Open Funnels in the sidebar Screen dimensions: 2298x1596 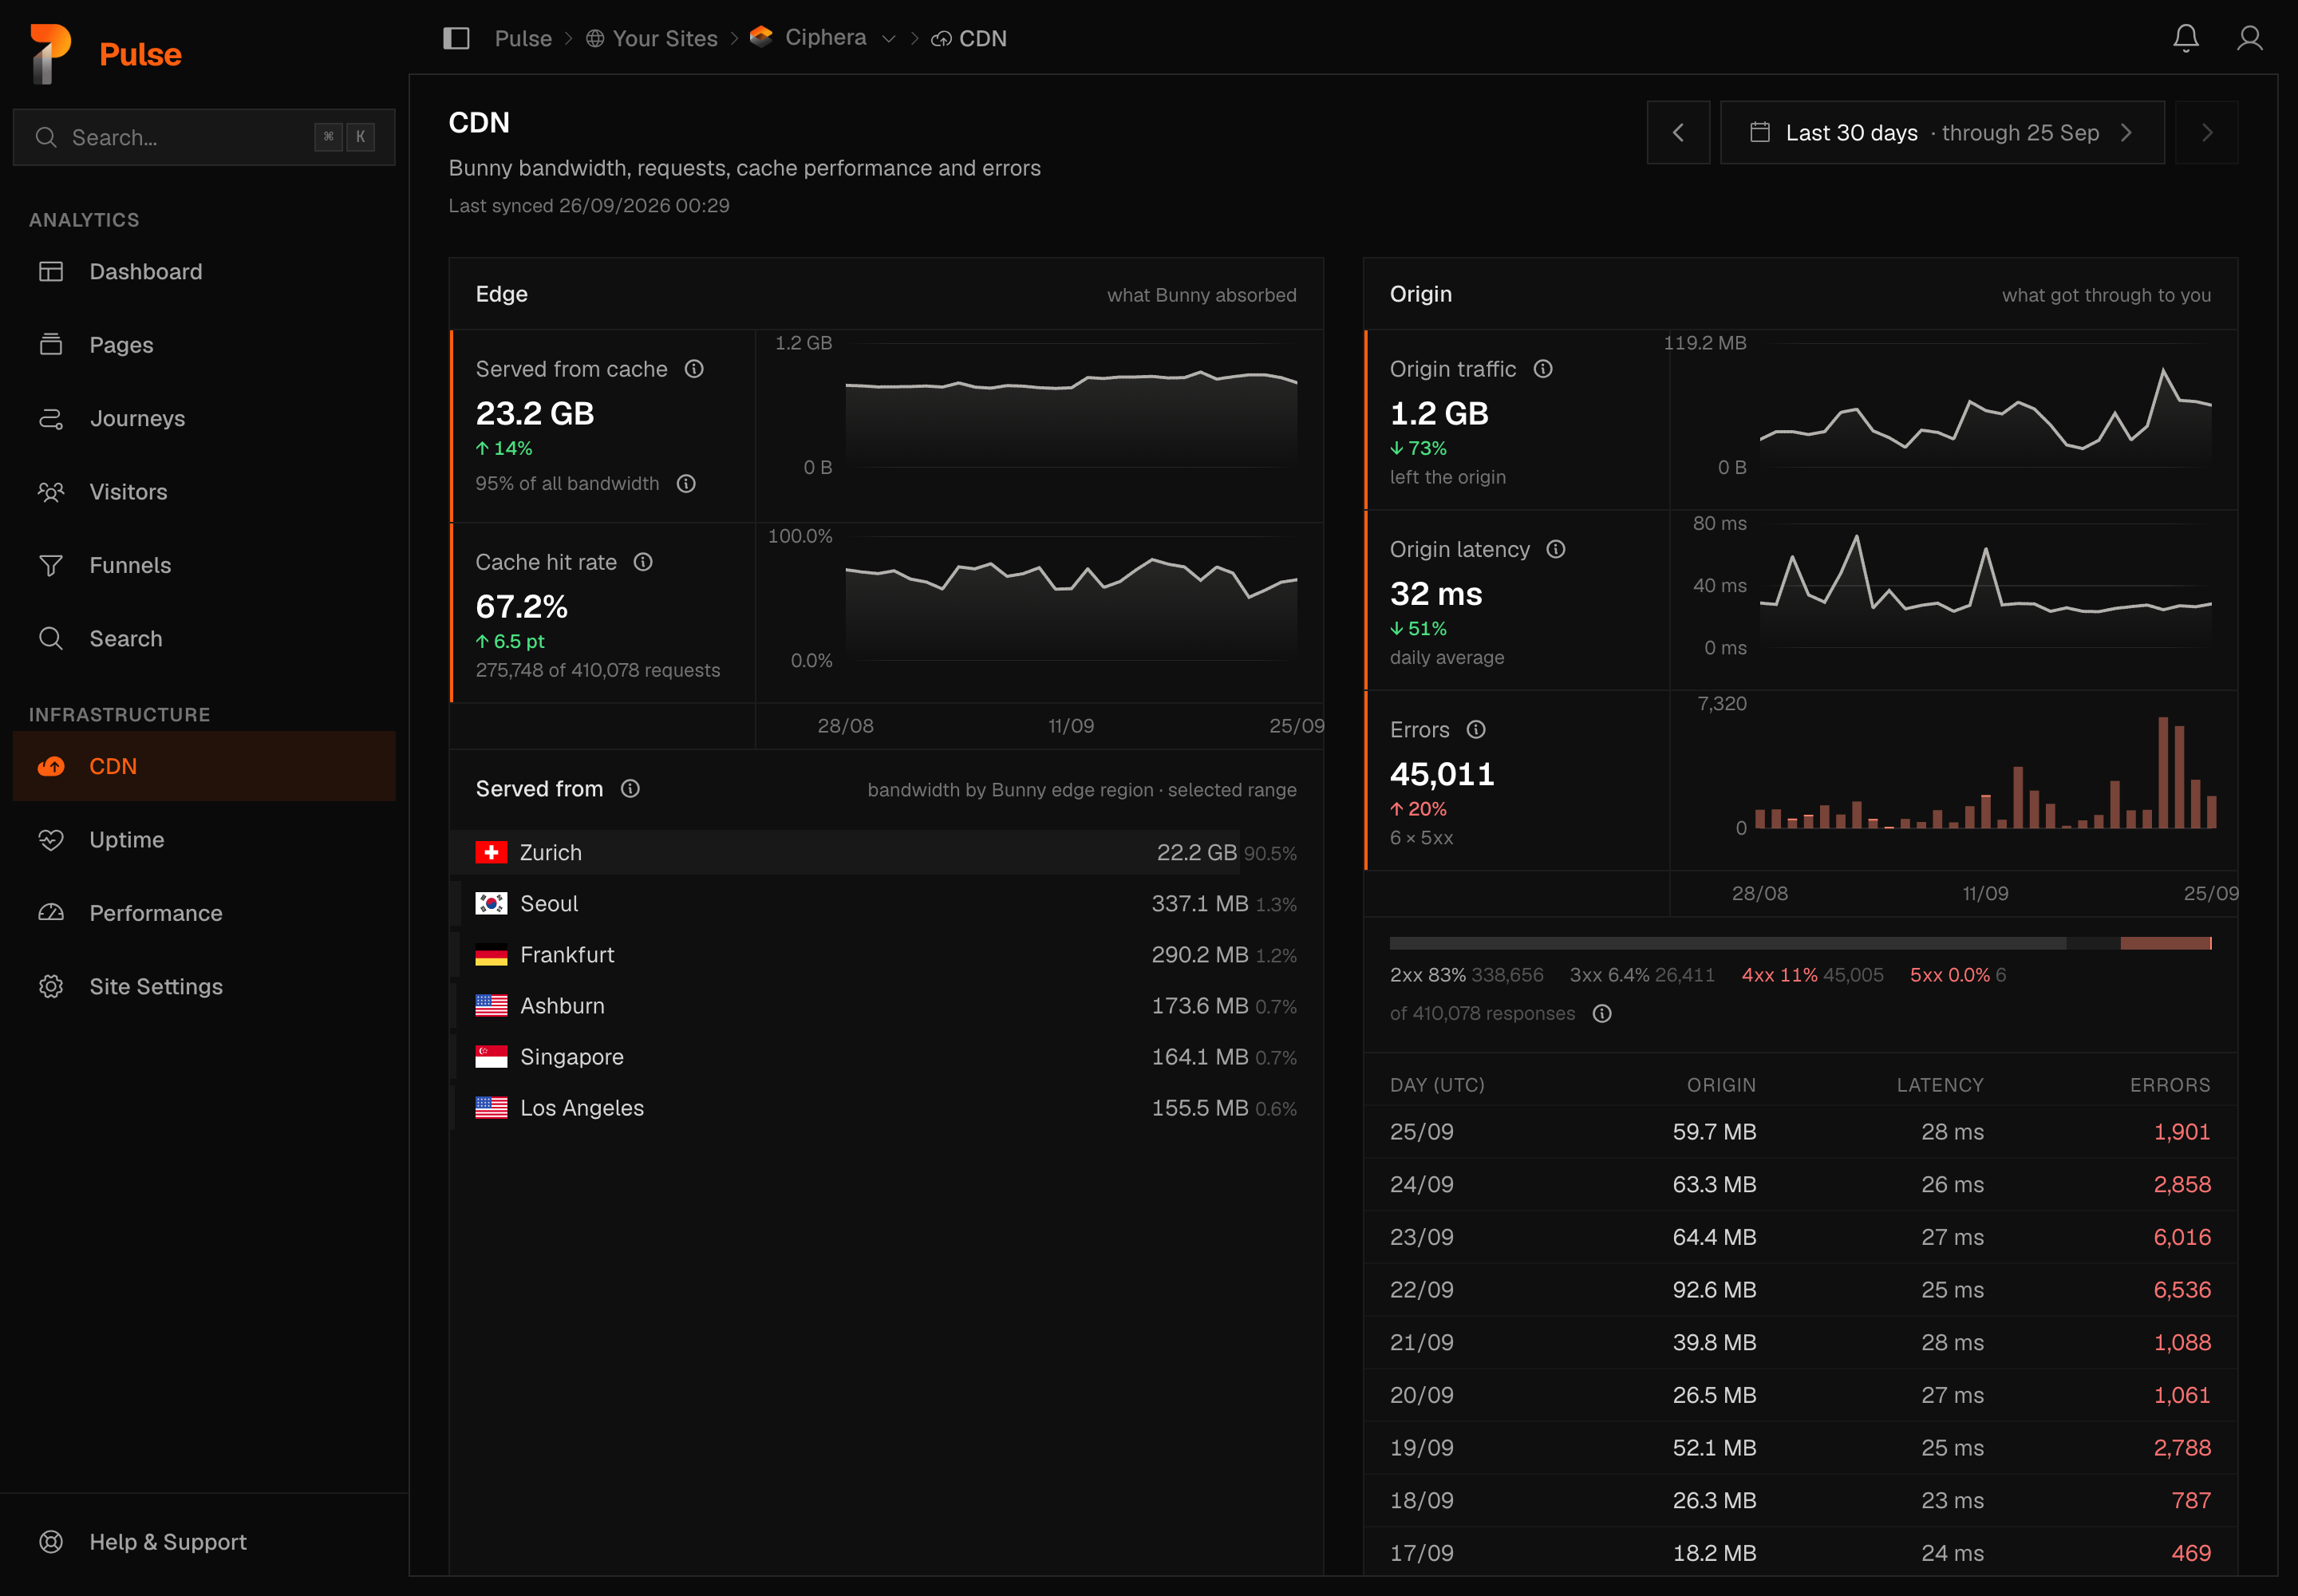204,565
